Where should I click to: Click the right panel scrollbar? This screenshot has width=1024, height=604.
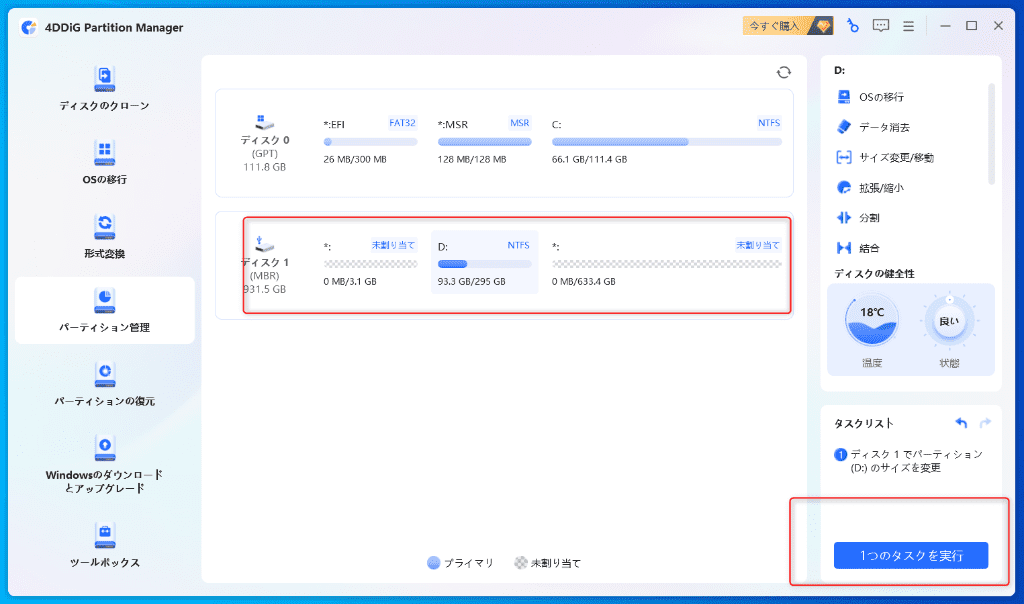pos(991,134)
